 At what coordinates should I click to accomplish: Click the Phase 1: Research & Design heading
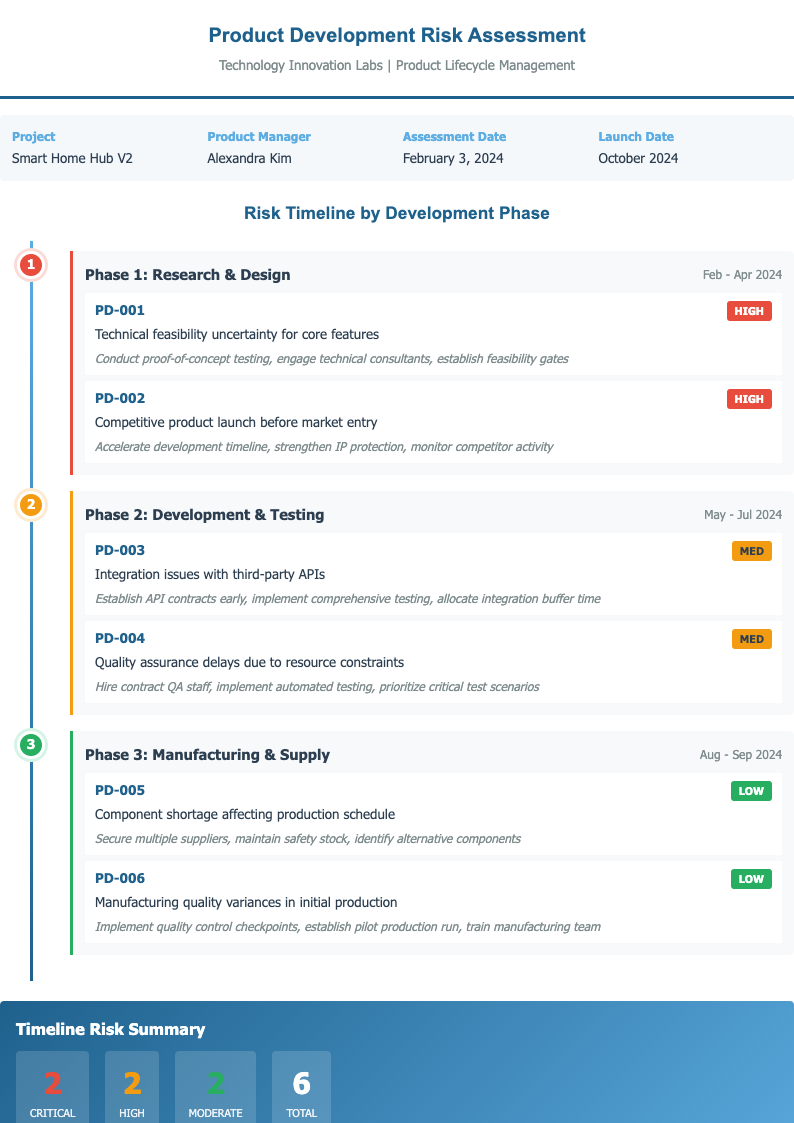pos(188,274)
